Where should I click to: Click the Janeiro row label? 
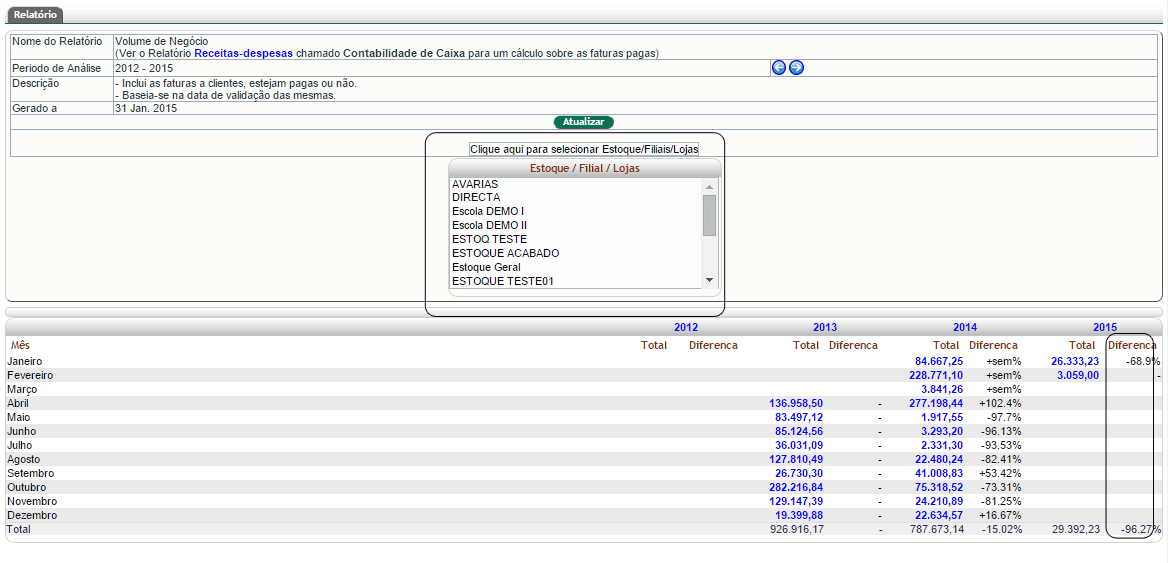point(25,361)
